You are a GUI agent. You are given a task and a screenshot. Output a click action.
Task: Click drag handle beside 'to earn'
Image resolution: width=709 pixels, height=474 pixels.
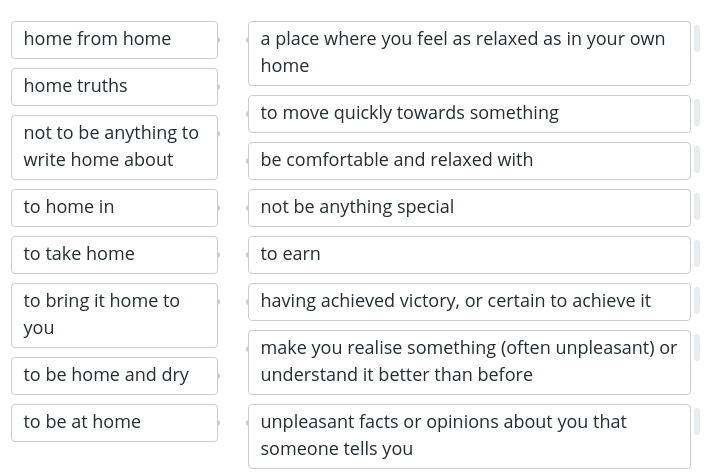tap(697, 255)
